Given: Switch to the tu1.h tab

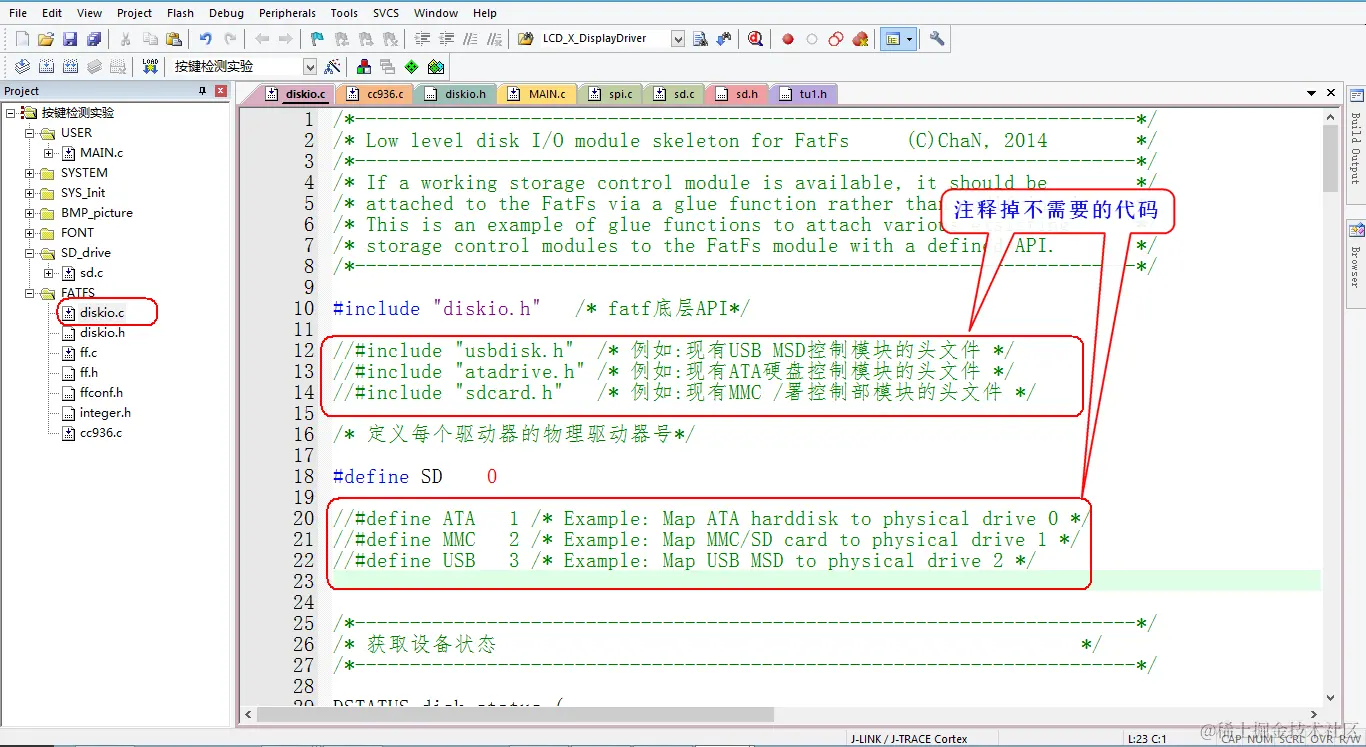Looking at the screenshot, I should [x=803, y=94].
